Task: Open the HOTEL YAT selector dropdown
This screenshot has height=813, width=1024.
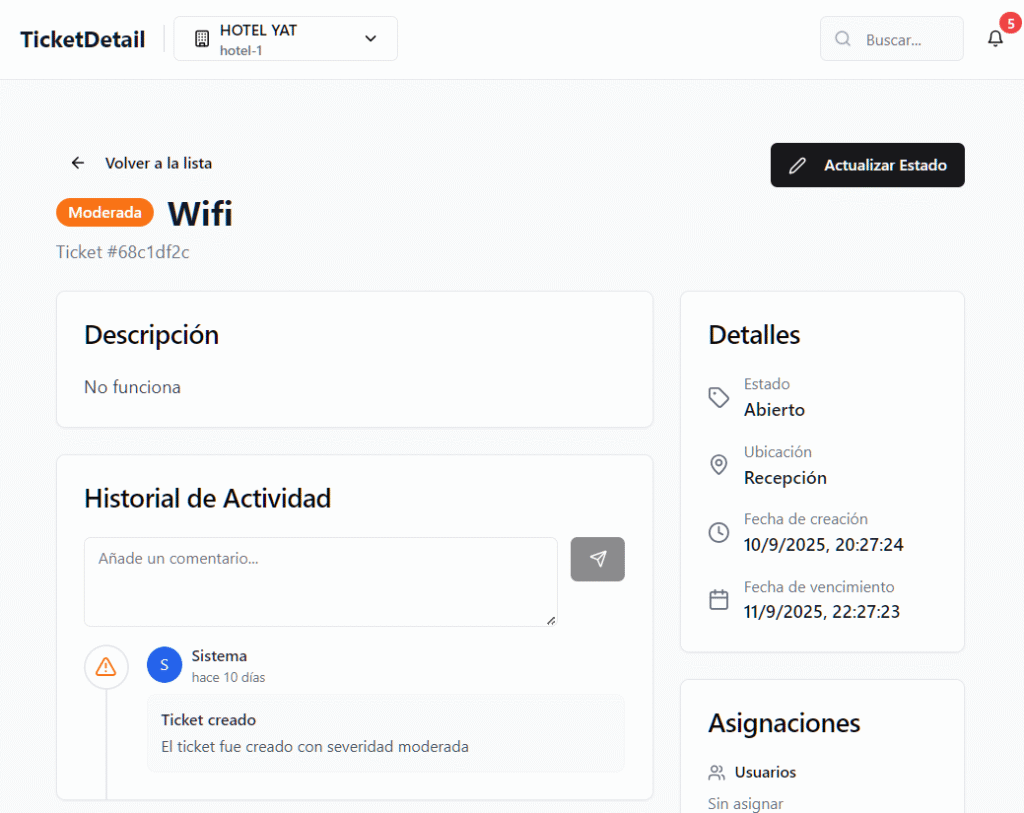Action: pyautogui.click(x=285, y=39)
